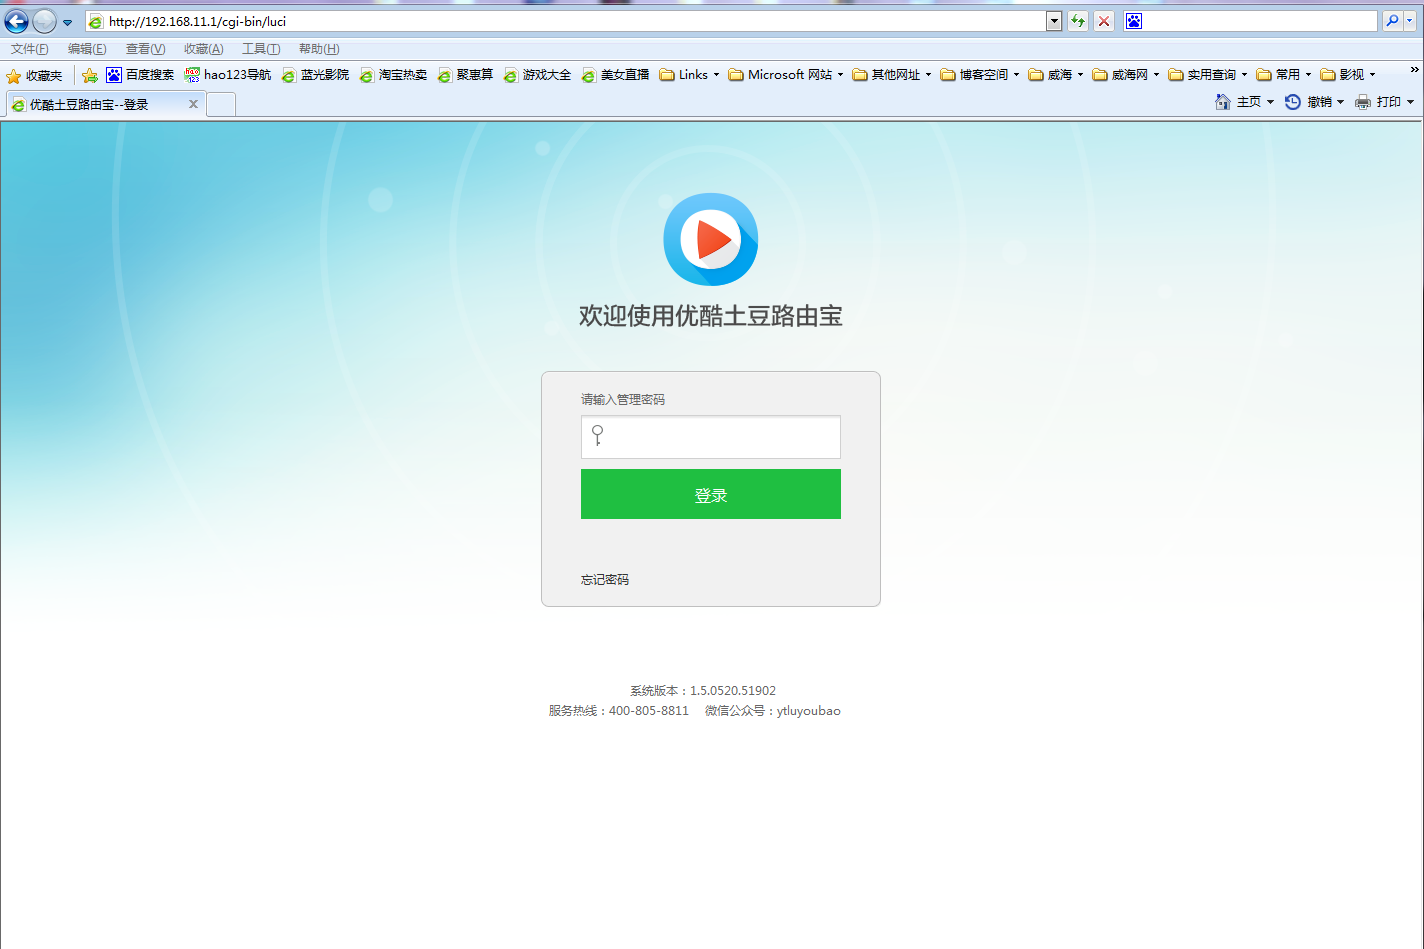The height and width of the screenshot is (949, 1424).
Task: Click the add-to-favorites star icon
Action: [90, 75]
